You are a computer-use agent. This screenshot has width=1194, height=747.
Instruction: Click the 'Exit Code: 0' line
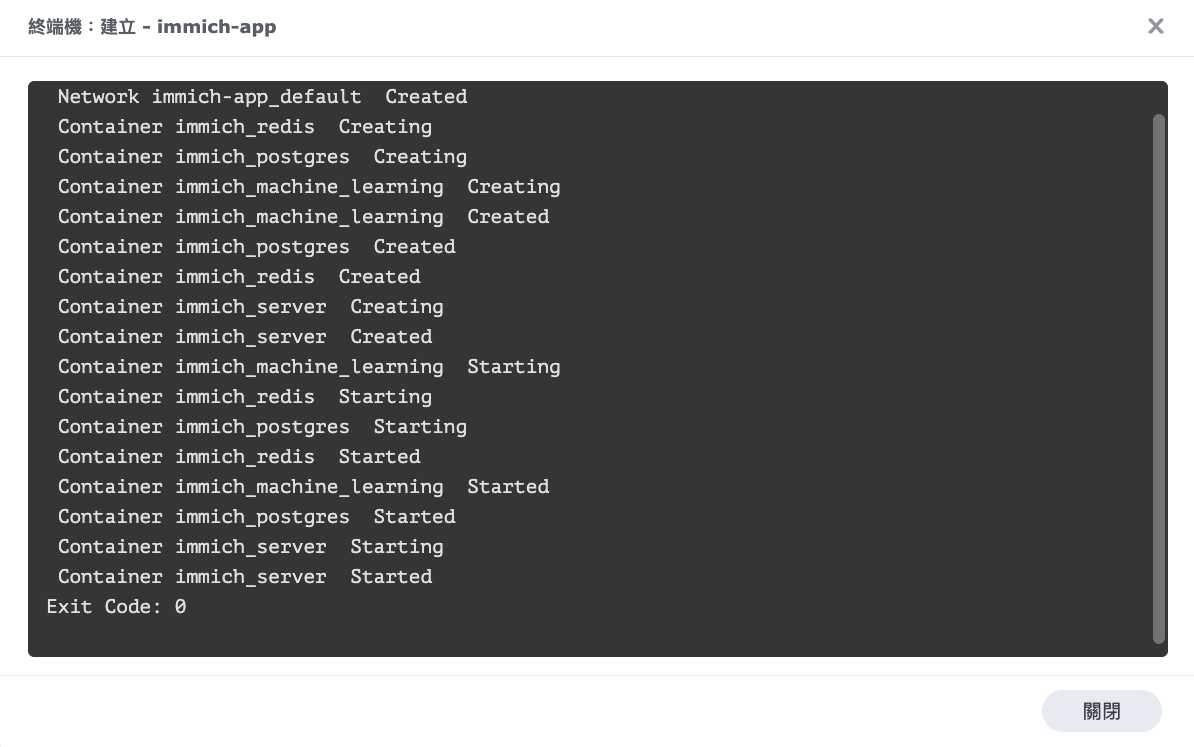pos(116,607)
